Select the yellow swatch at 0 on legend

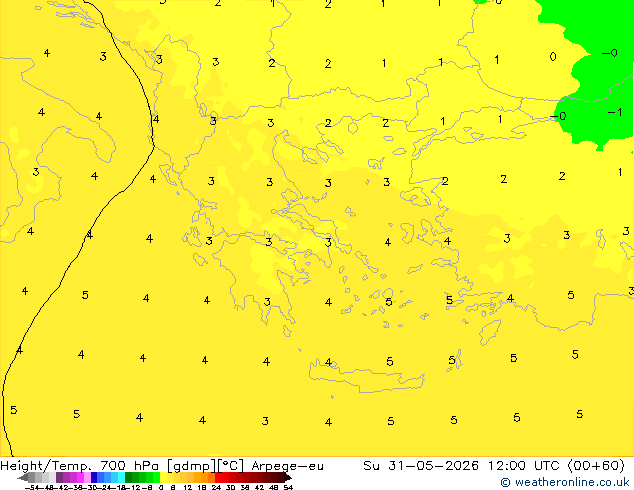(163, 477)
